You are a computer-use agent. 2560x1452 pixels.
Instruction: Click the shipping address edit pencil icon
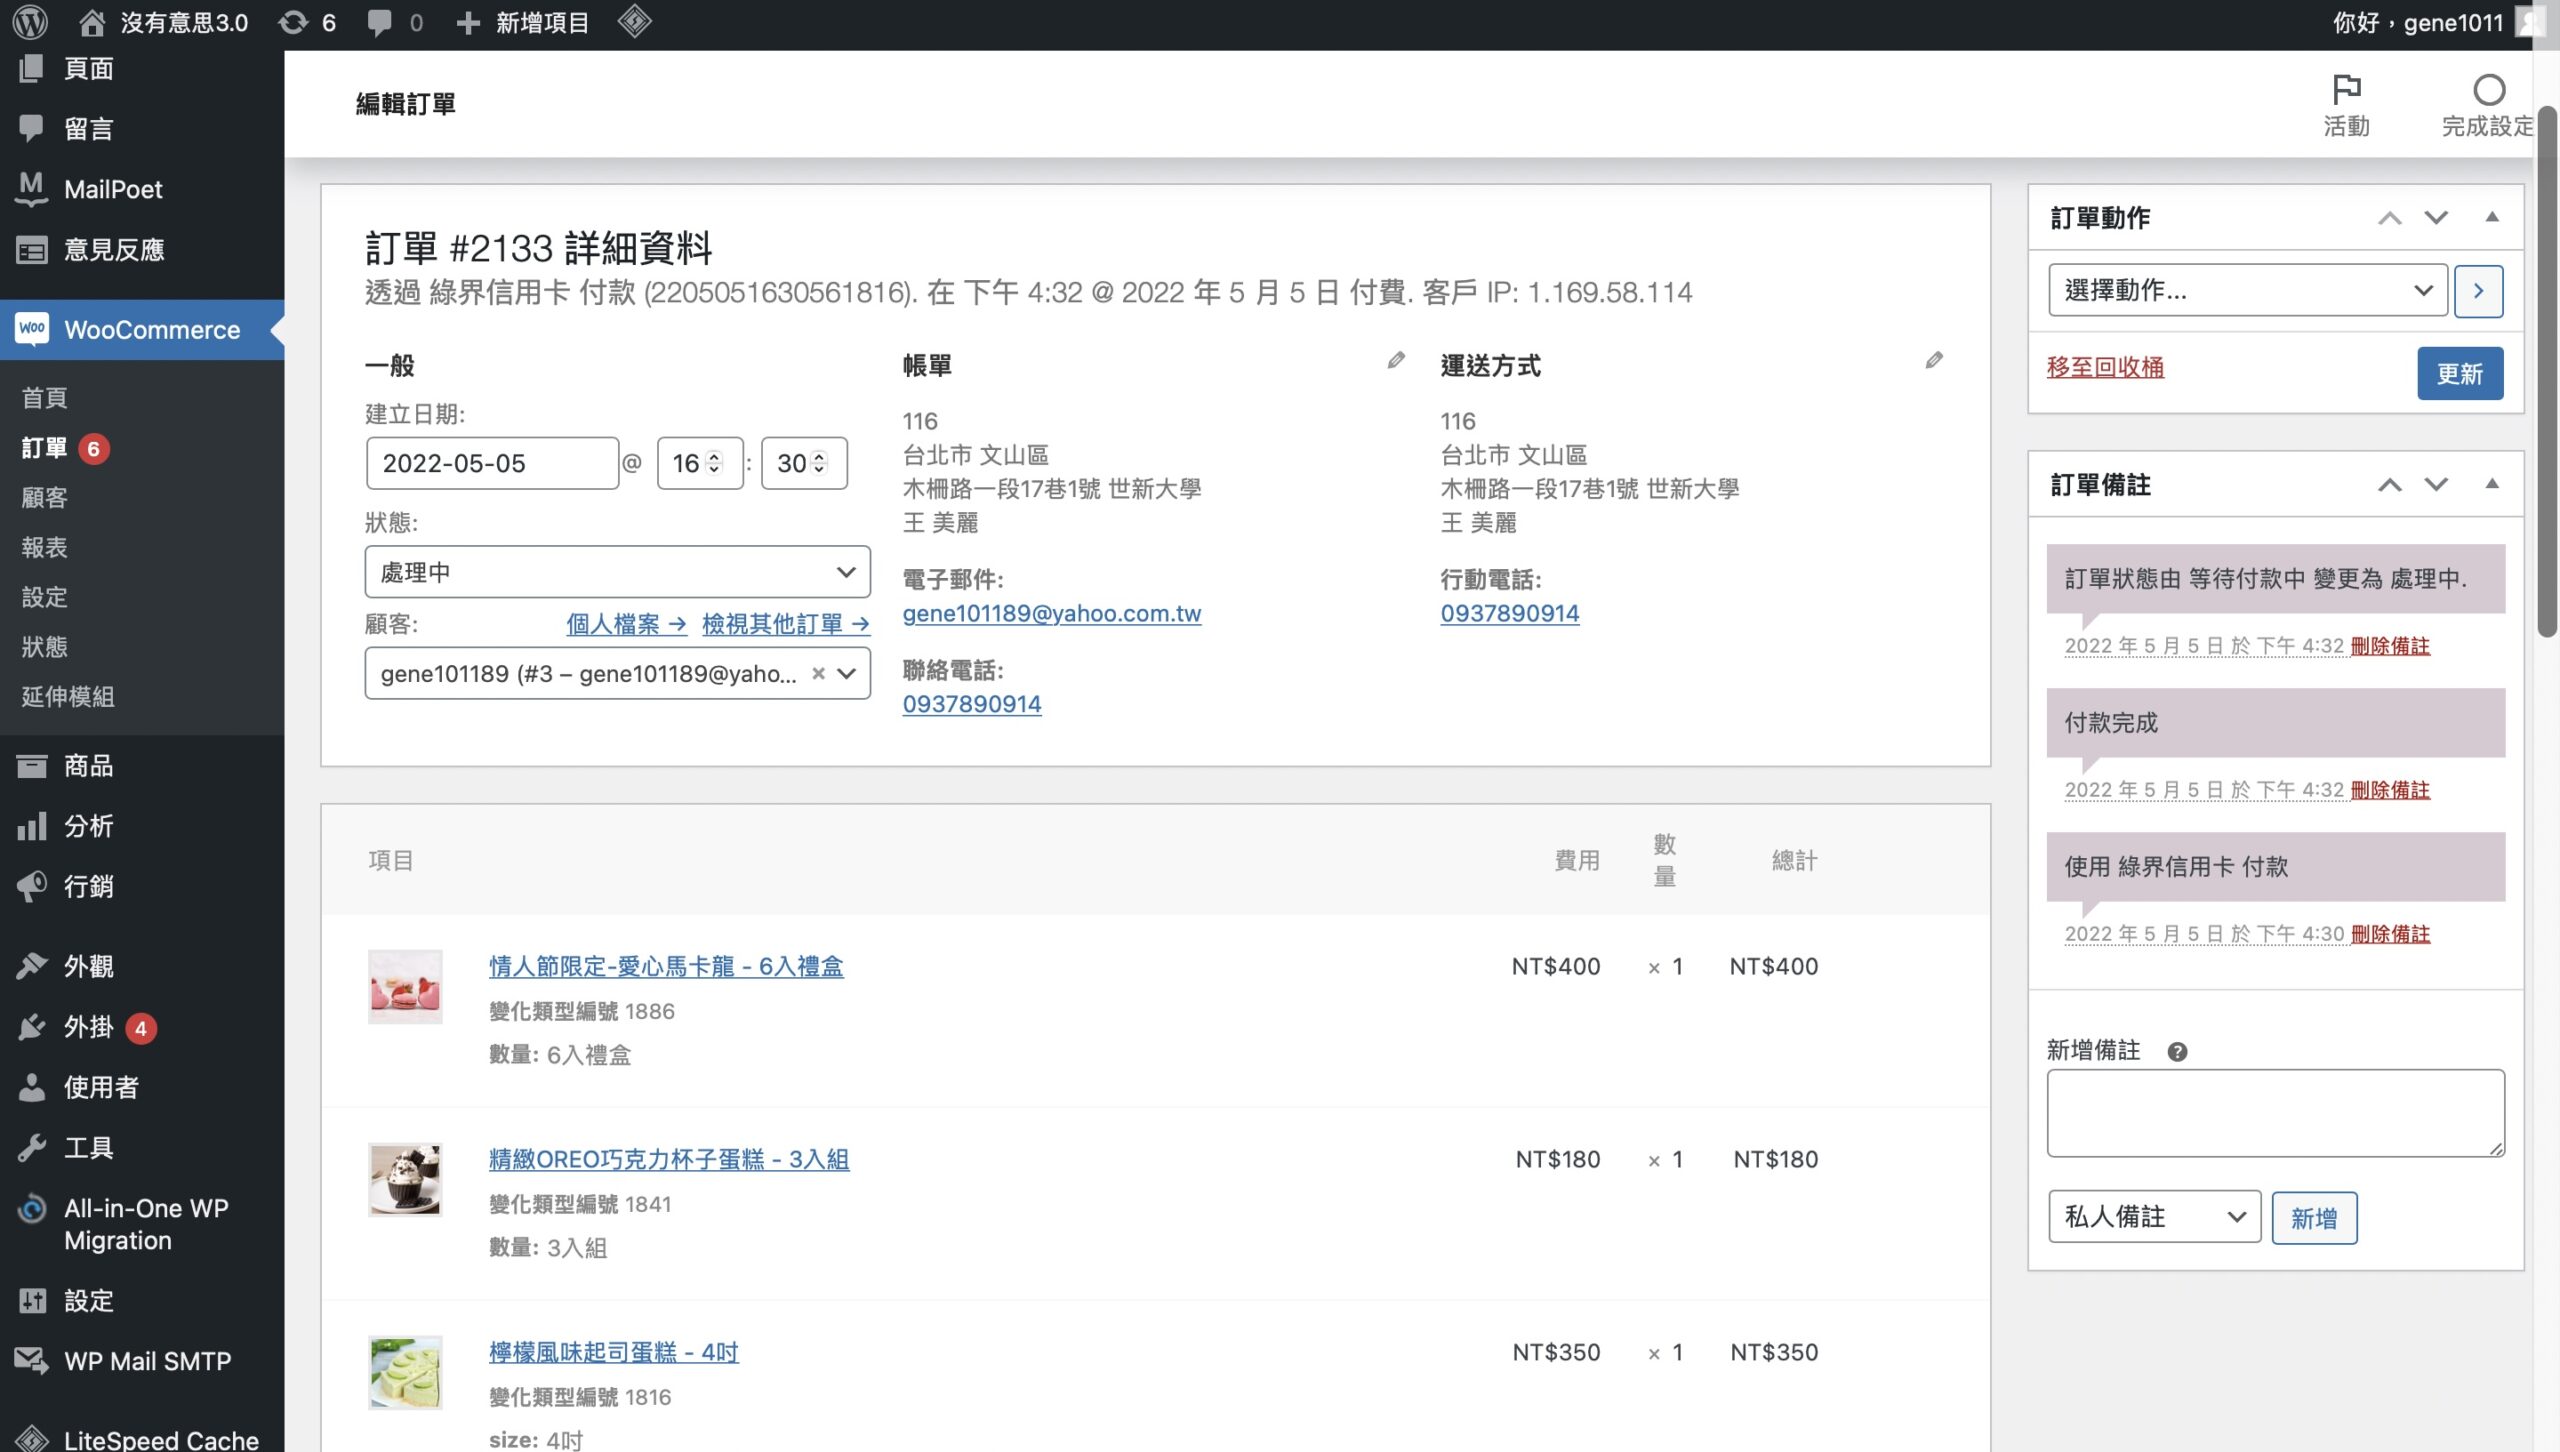[1934, 361]
